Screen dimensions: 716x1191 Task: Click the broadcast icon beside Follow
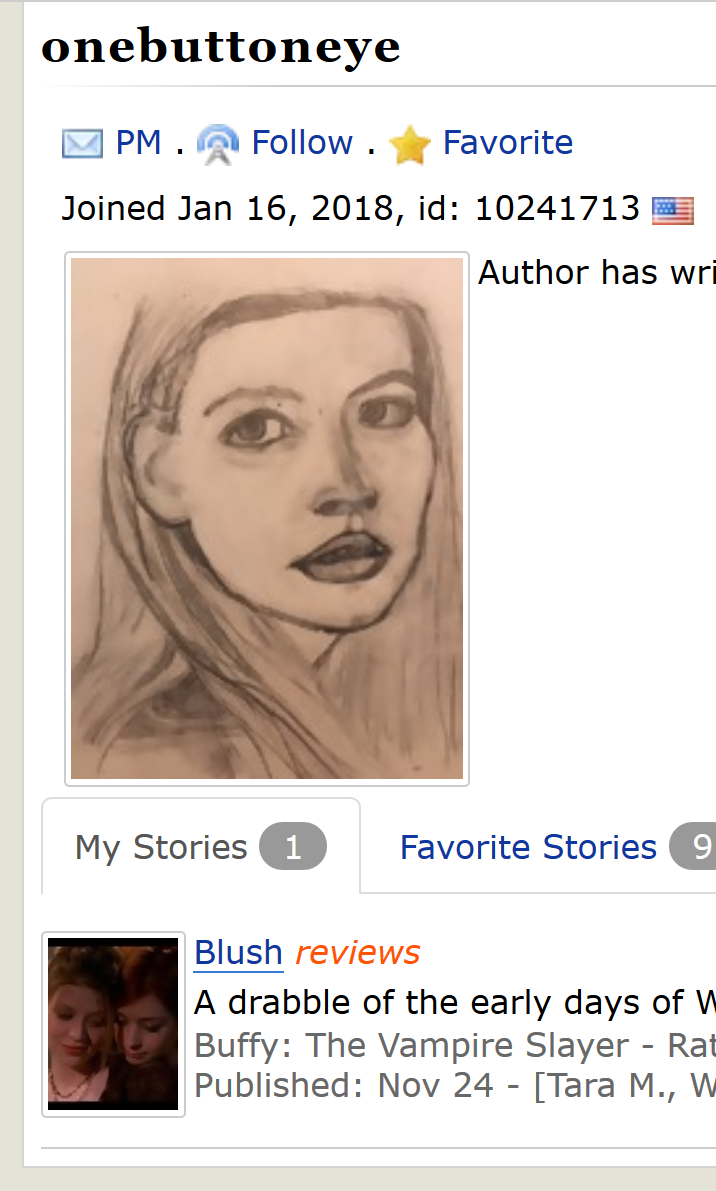[218, 144]
